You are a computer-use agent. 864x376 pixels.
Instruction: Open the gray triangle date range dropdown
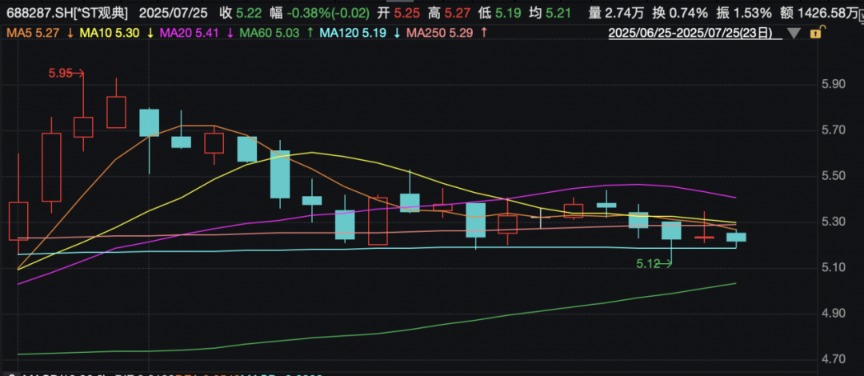pyautogui.click(x=794, y=34)
